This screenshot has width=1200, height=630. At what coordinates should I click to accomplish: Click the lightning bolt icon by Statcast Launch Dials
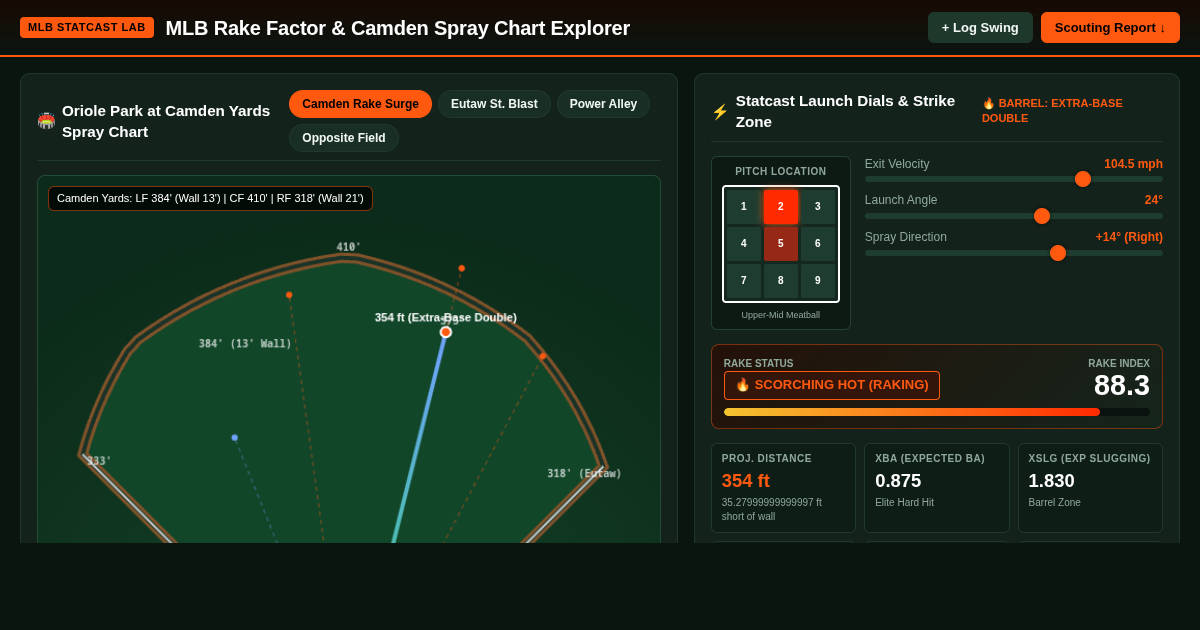pos(720,112)
